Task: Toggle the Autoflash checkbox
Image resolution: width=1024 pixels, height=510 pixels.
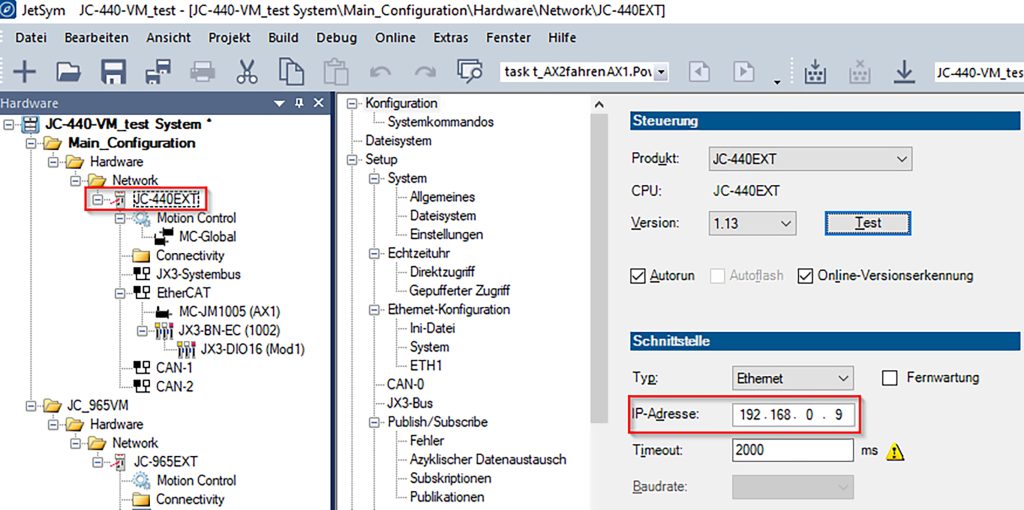Action: 718,276
